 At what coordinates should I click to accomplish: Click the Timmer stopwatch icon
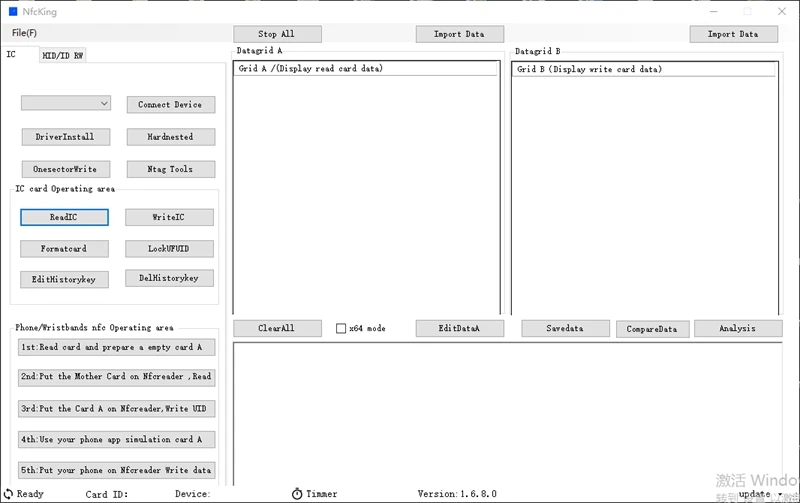pos(297,493)
